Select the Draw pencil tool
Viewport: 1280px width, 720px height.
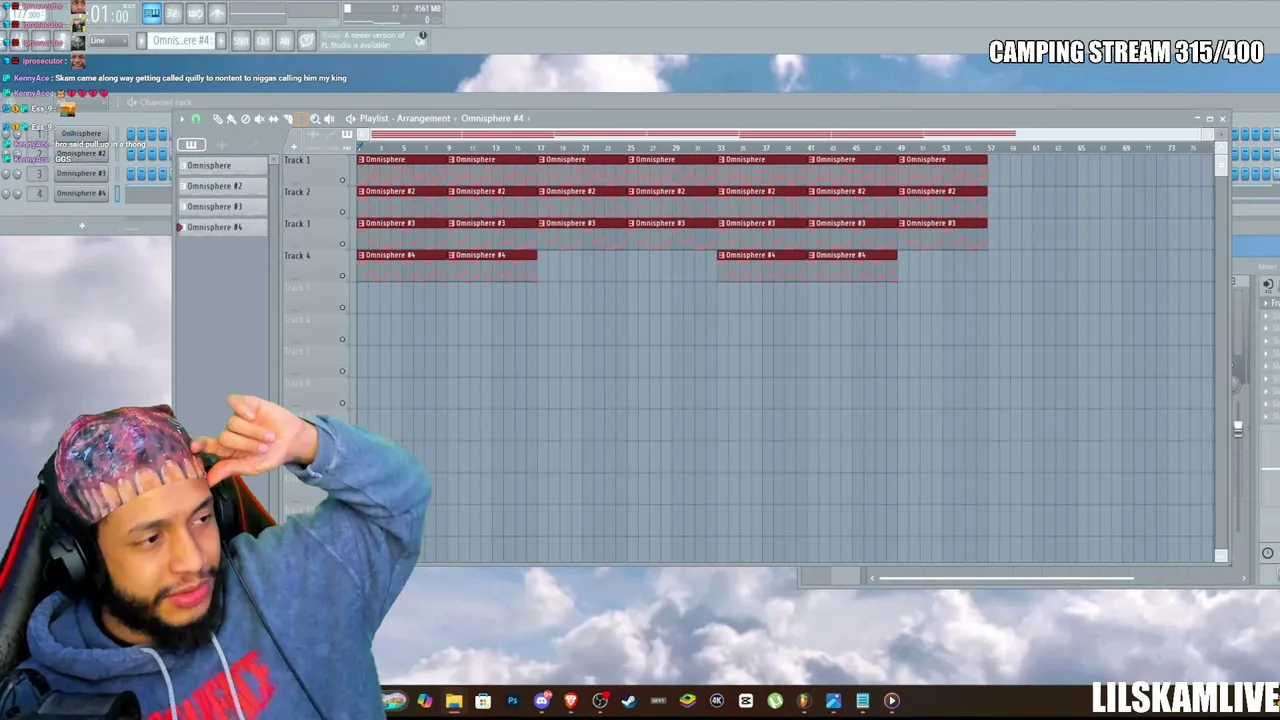(x=218, y=119)
